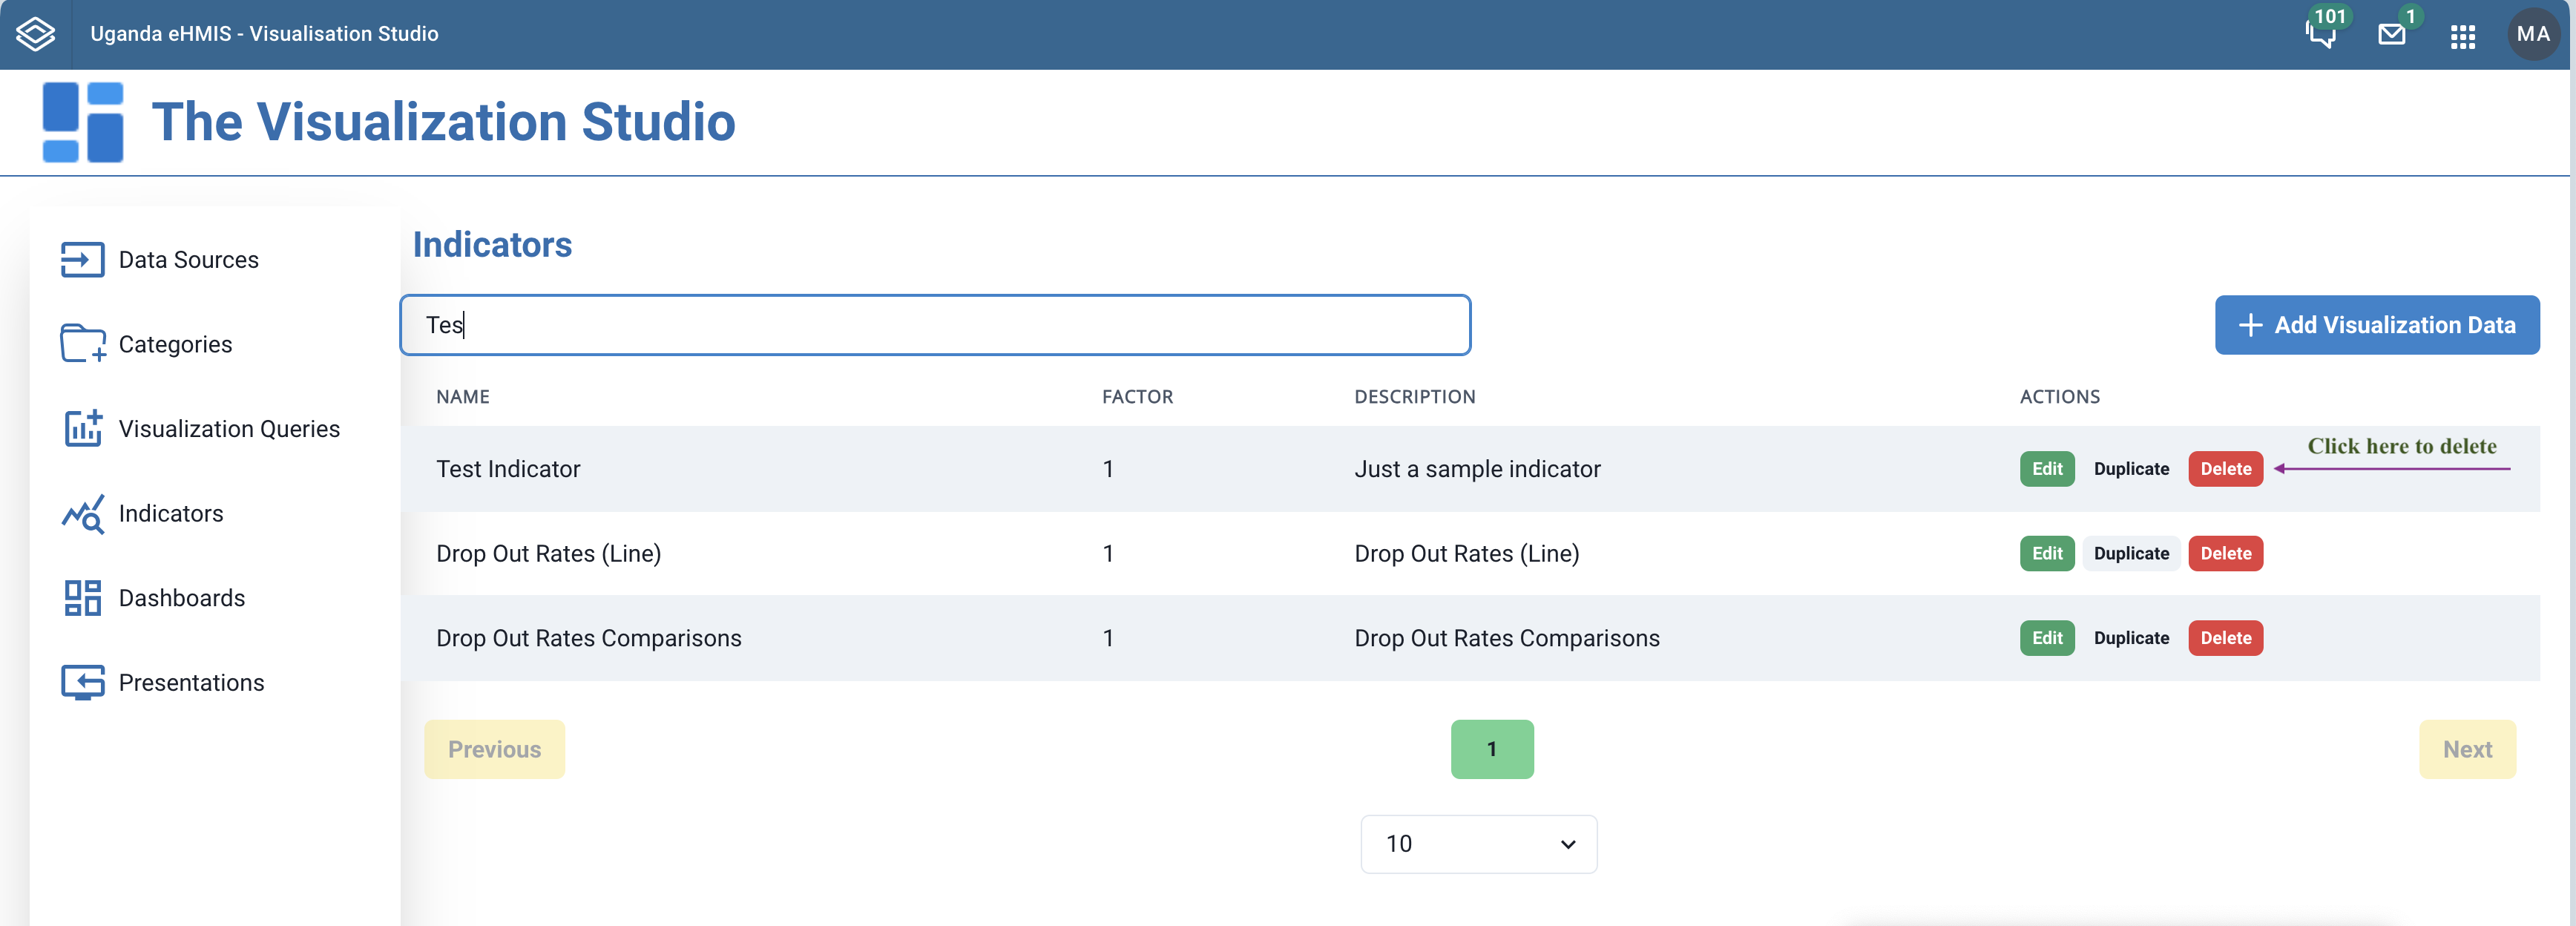
Task: Select the Test Indicator name cell
Action: 508,469
